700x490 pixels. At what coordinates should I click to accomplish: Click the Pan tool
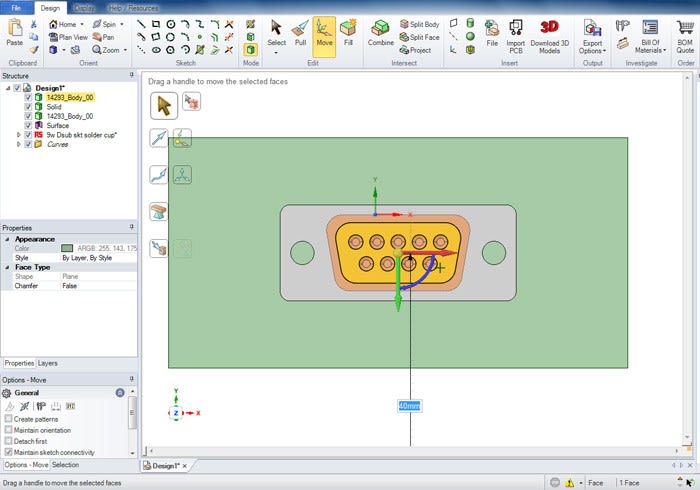[103, 37]
